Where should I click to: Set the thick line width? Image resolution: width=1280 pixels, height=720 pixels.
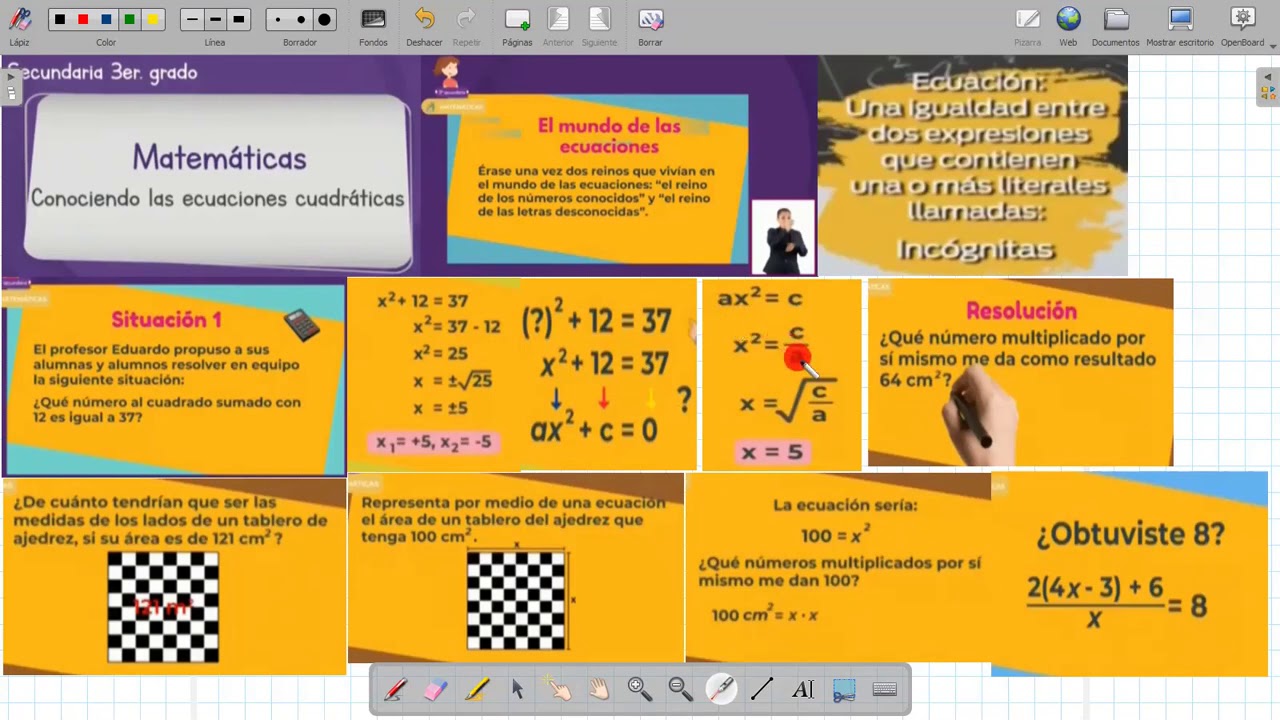[238, 20]
